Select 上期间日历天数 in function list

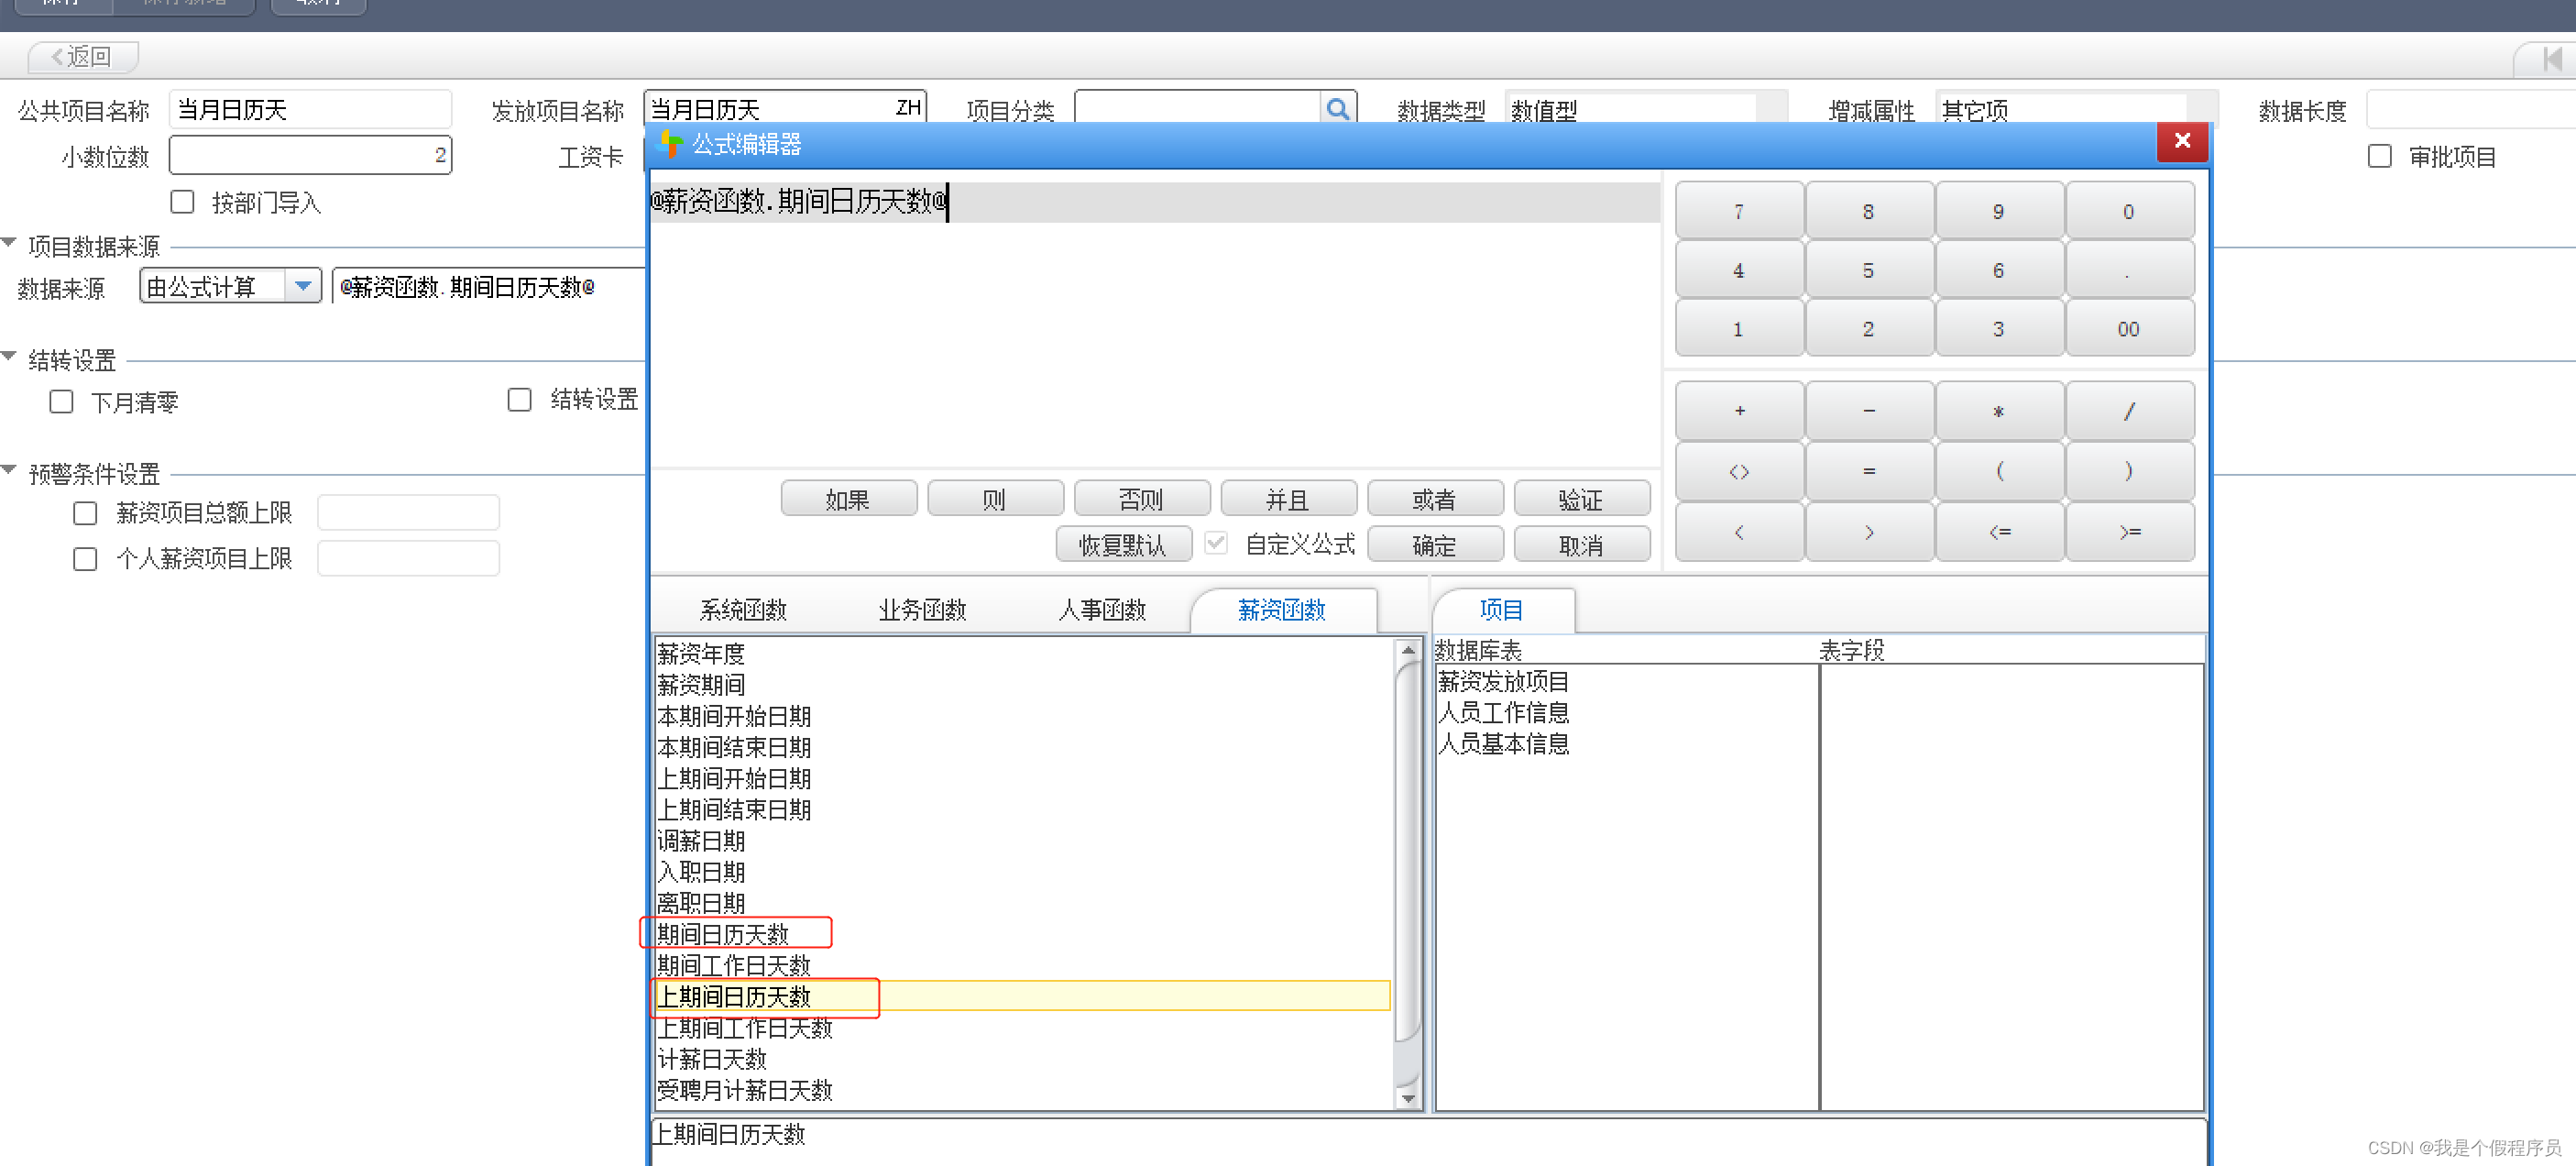click(1023, 995)
